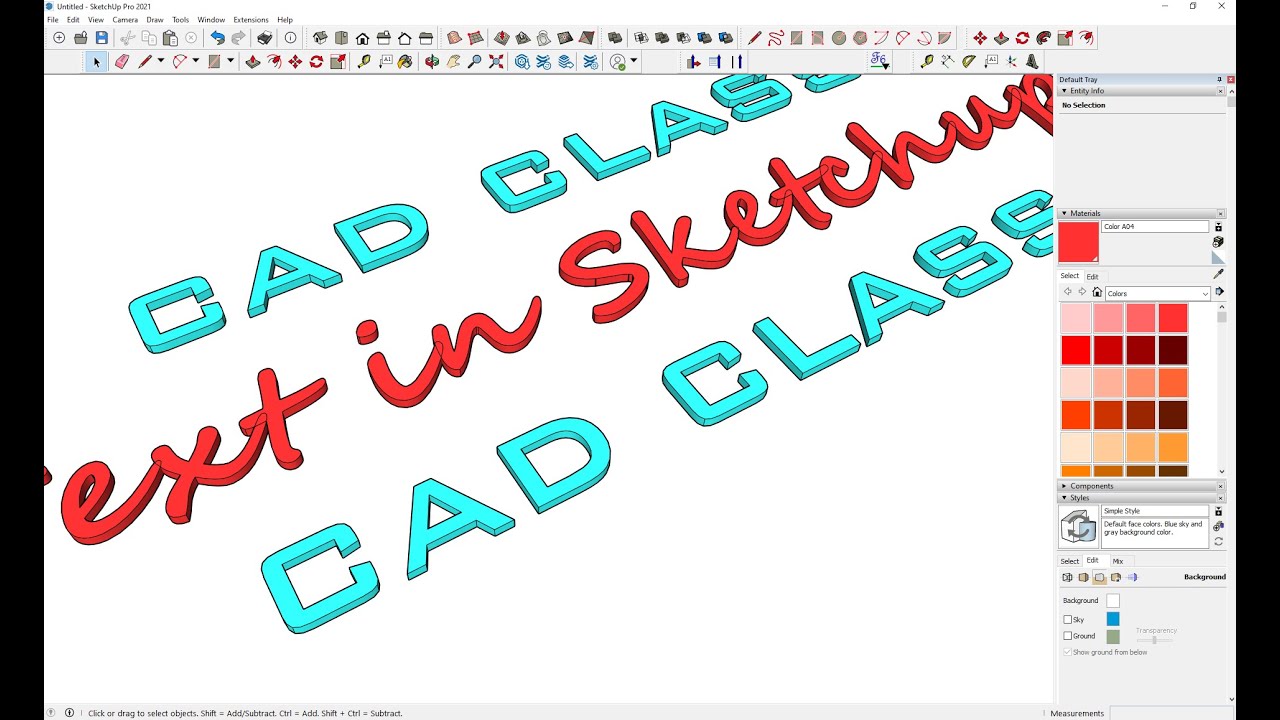Screen dimensions: 1280x720
Task: Choose the Circle tool
Action: click(839, 38)
